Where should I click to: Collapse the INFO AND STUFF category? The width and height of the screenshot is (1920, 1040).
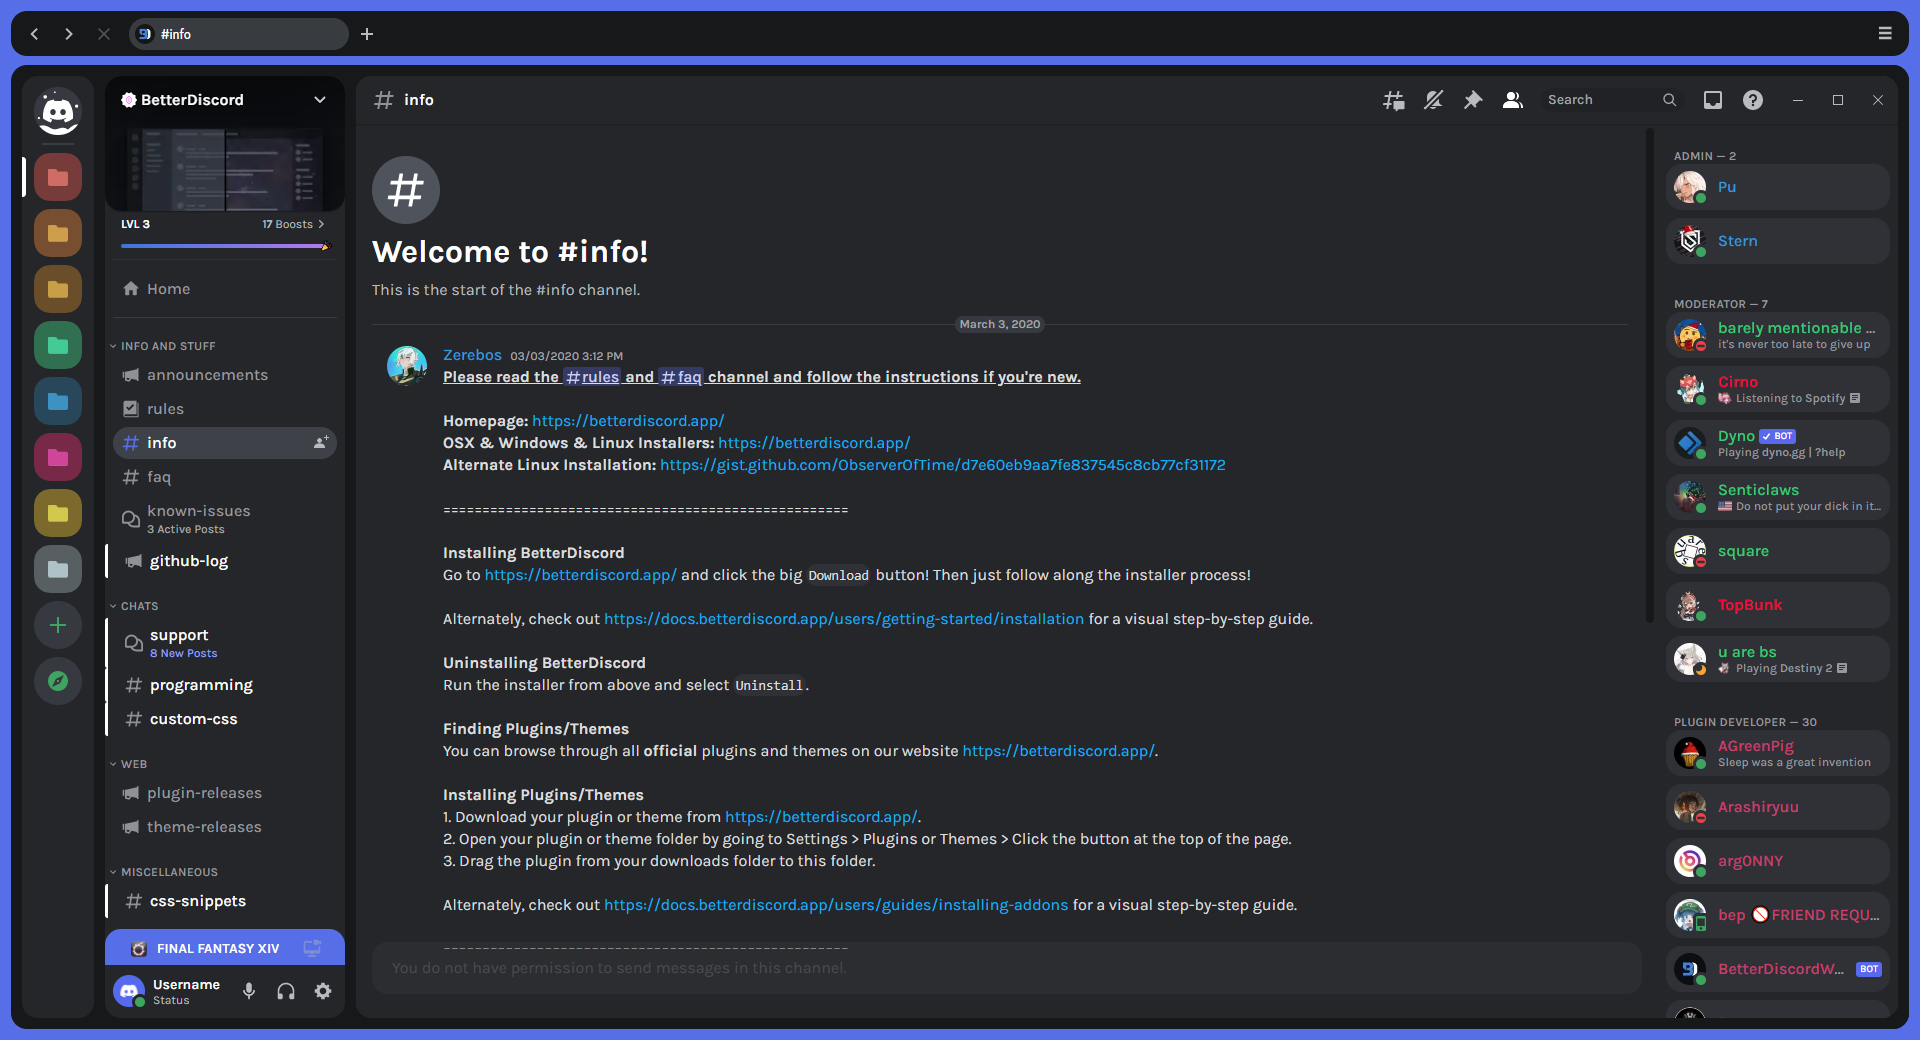[163, 346]
